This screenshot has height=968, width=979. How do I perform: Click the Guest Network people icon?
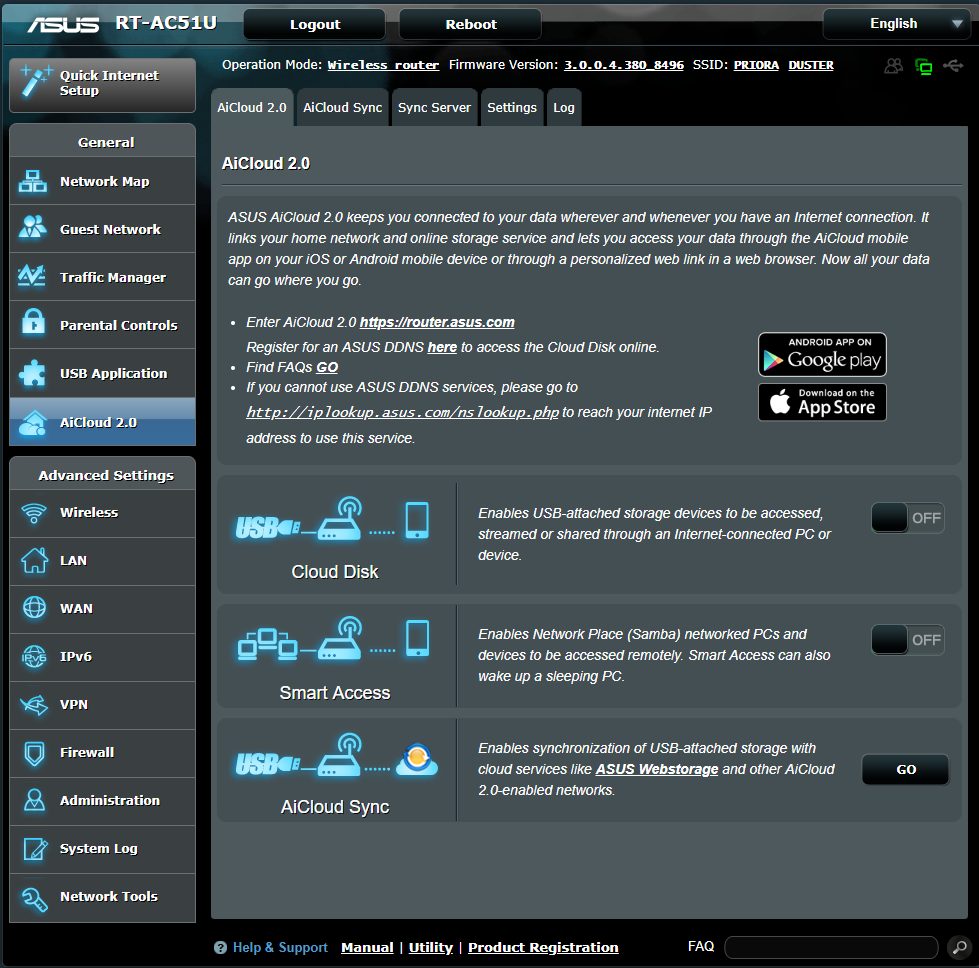tap(32, 227)
